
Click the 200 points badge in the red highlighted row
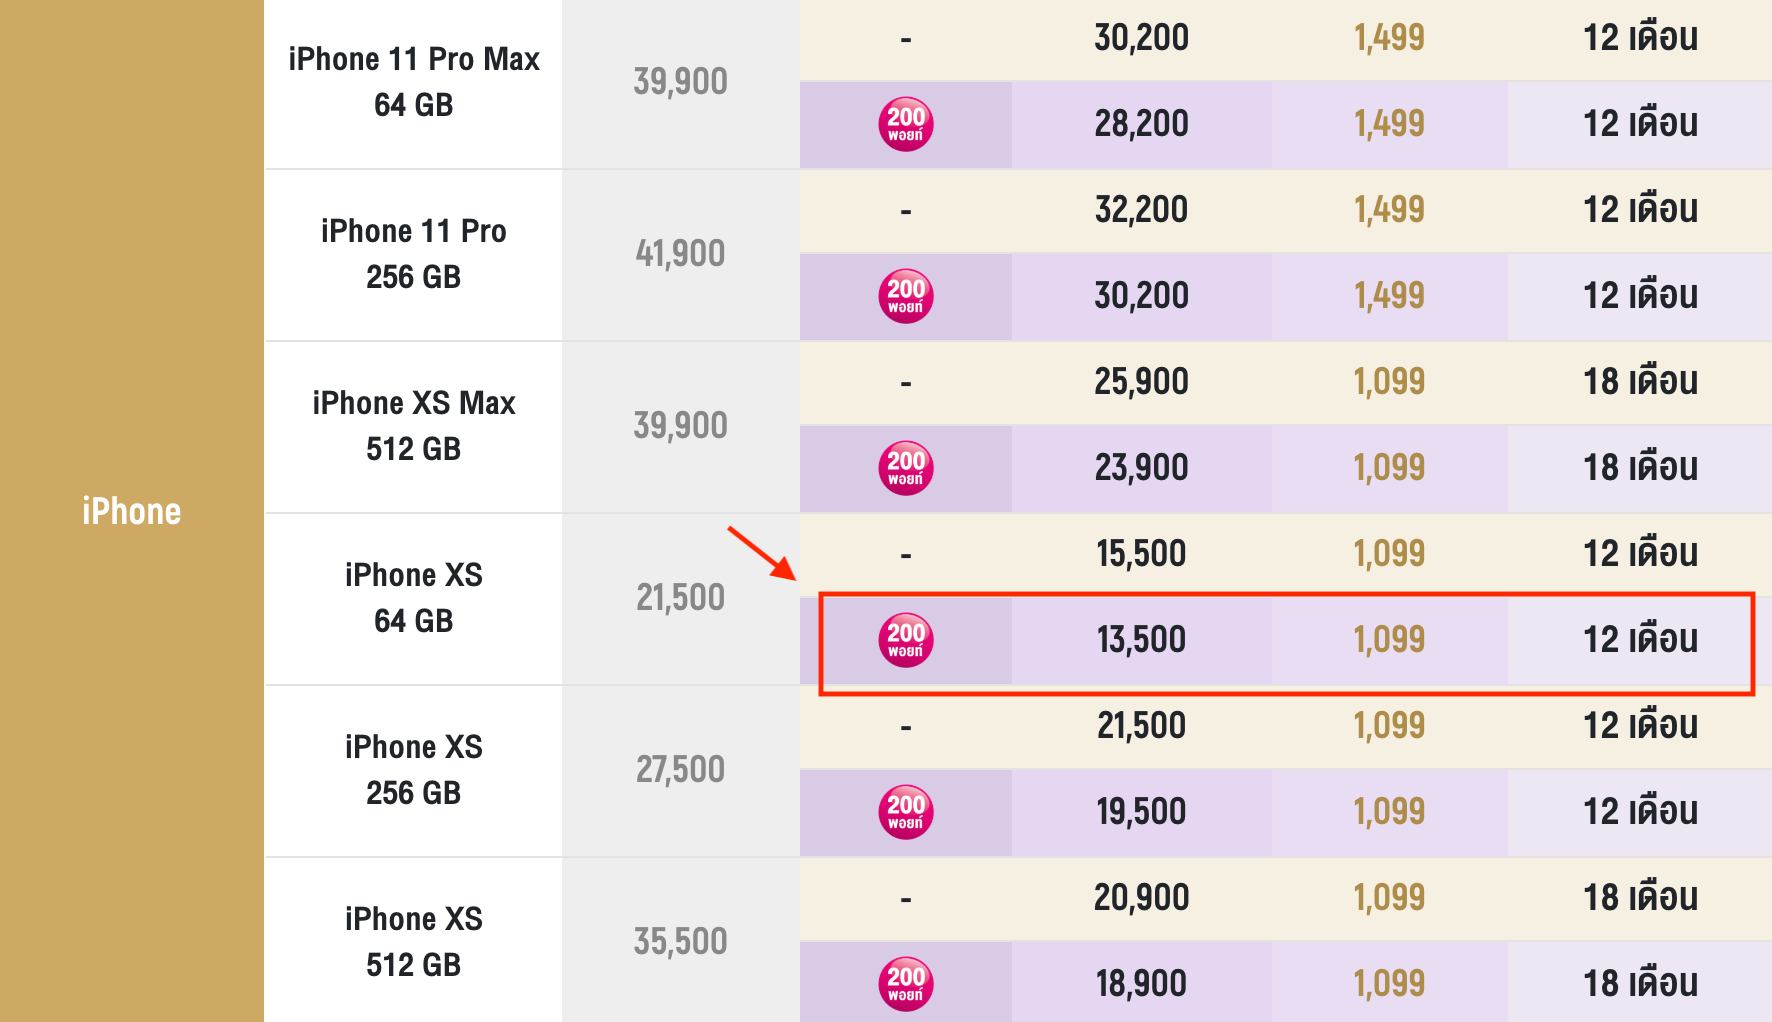[x=906, y=641]
